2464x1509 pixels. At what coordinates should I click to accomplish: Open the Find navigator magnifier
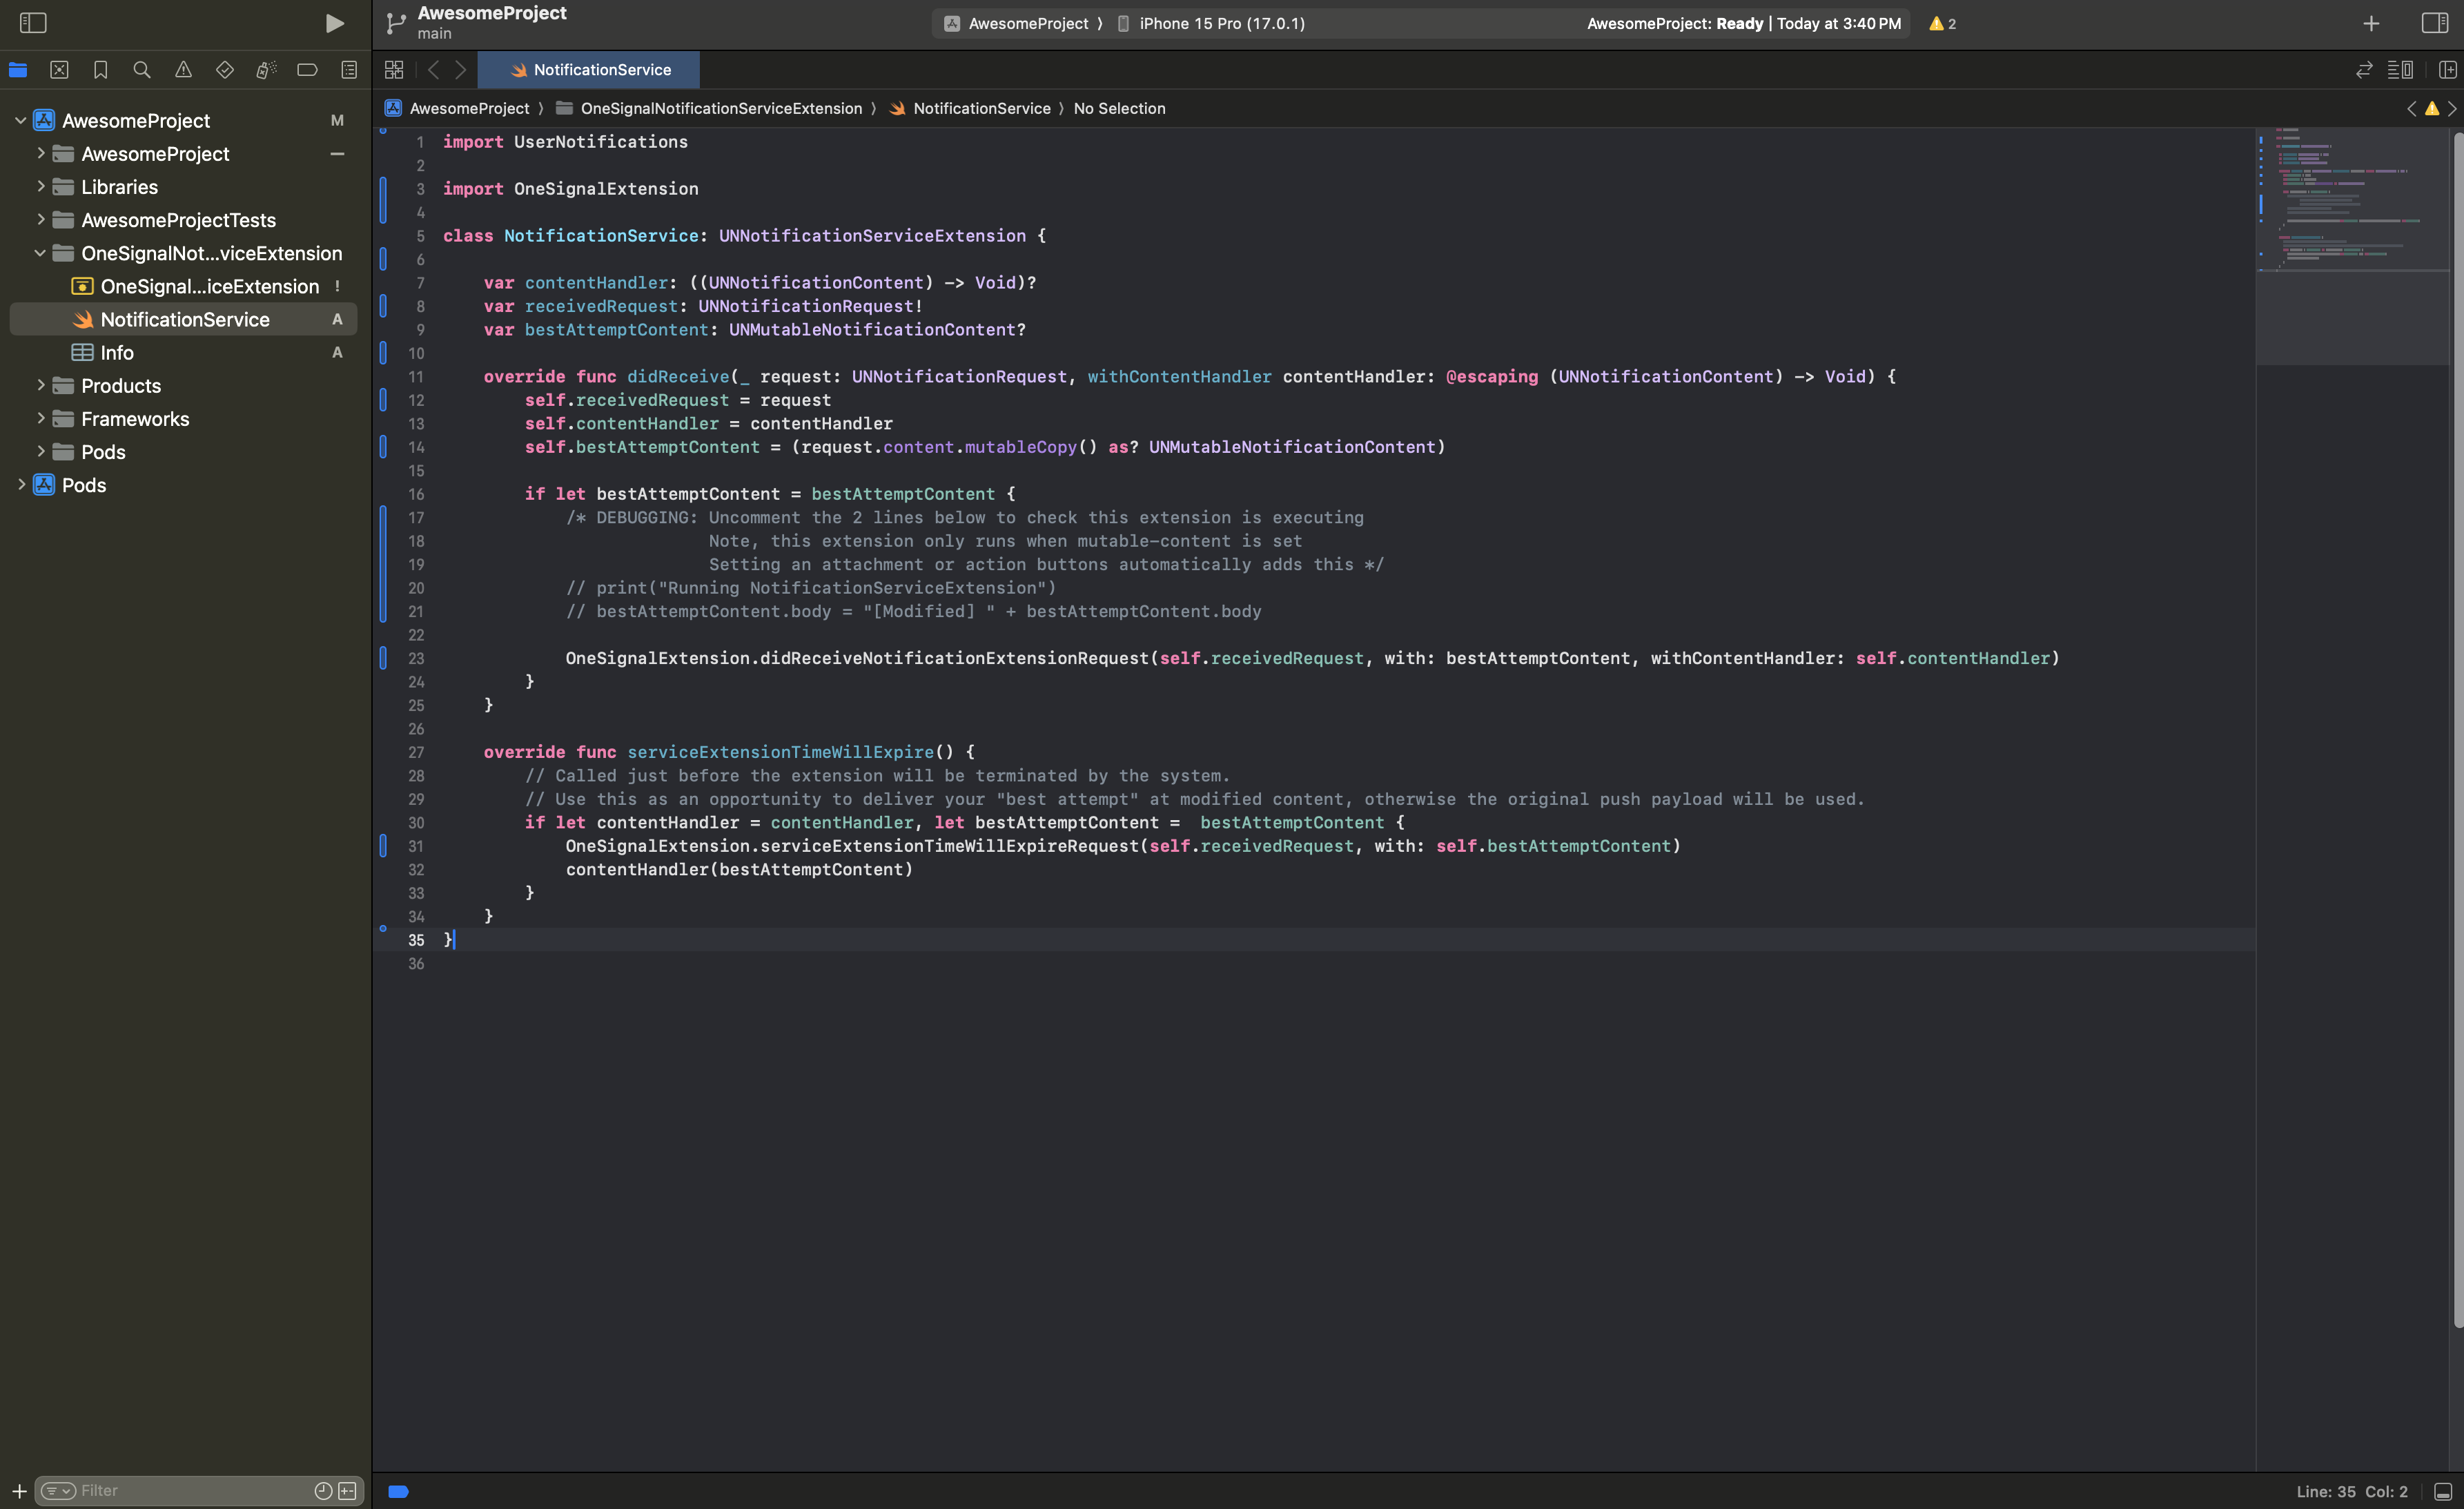pyautogui.click(x=142, y=70)
